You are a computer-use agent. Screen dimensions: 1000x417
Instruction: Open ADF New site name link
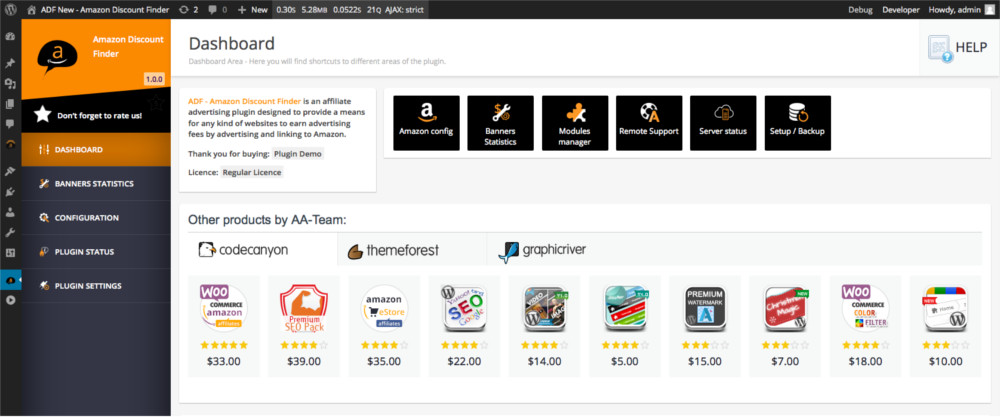click(x=98, y=10)
